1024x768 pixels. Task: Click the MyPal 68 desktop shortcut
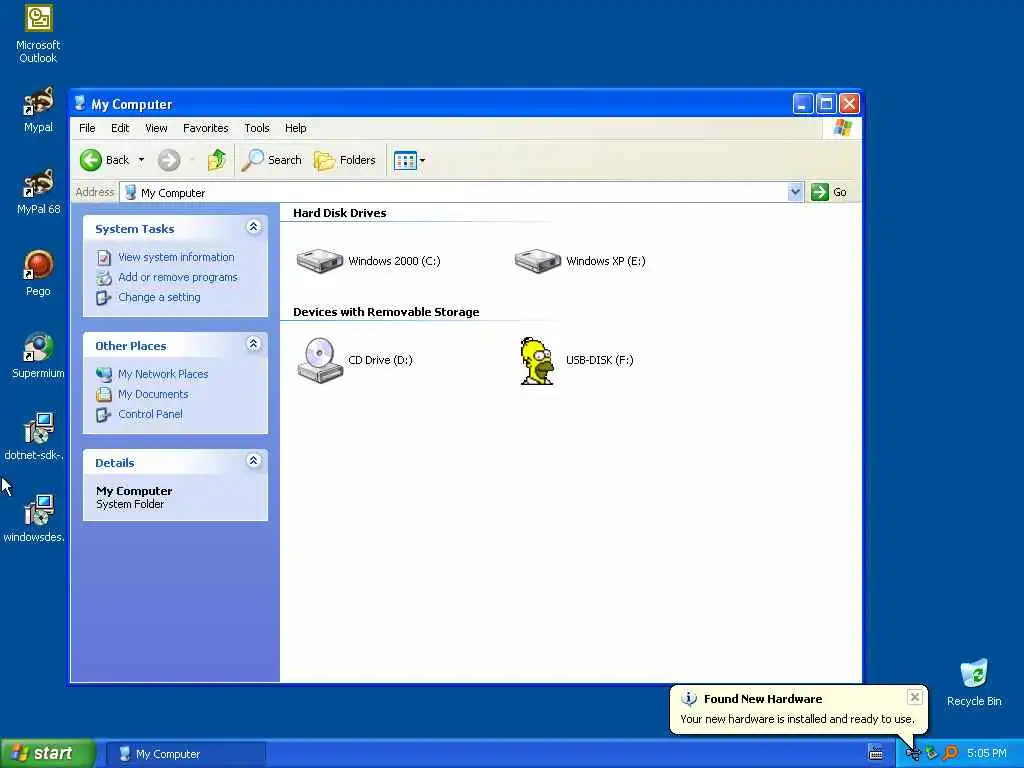point(38,192)
